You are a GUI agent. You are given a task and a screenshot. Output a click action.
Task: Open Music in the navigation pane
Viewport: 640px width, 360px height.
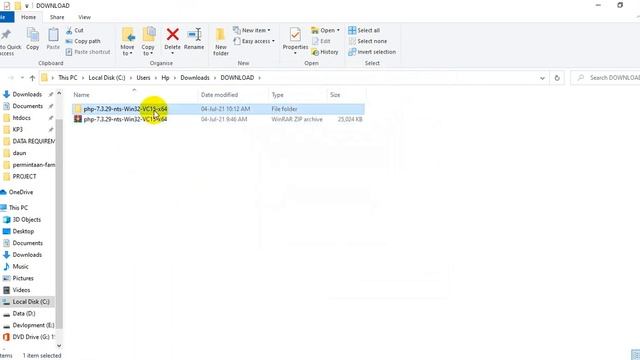pyautogui.click(x=20, y=267)
